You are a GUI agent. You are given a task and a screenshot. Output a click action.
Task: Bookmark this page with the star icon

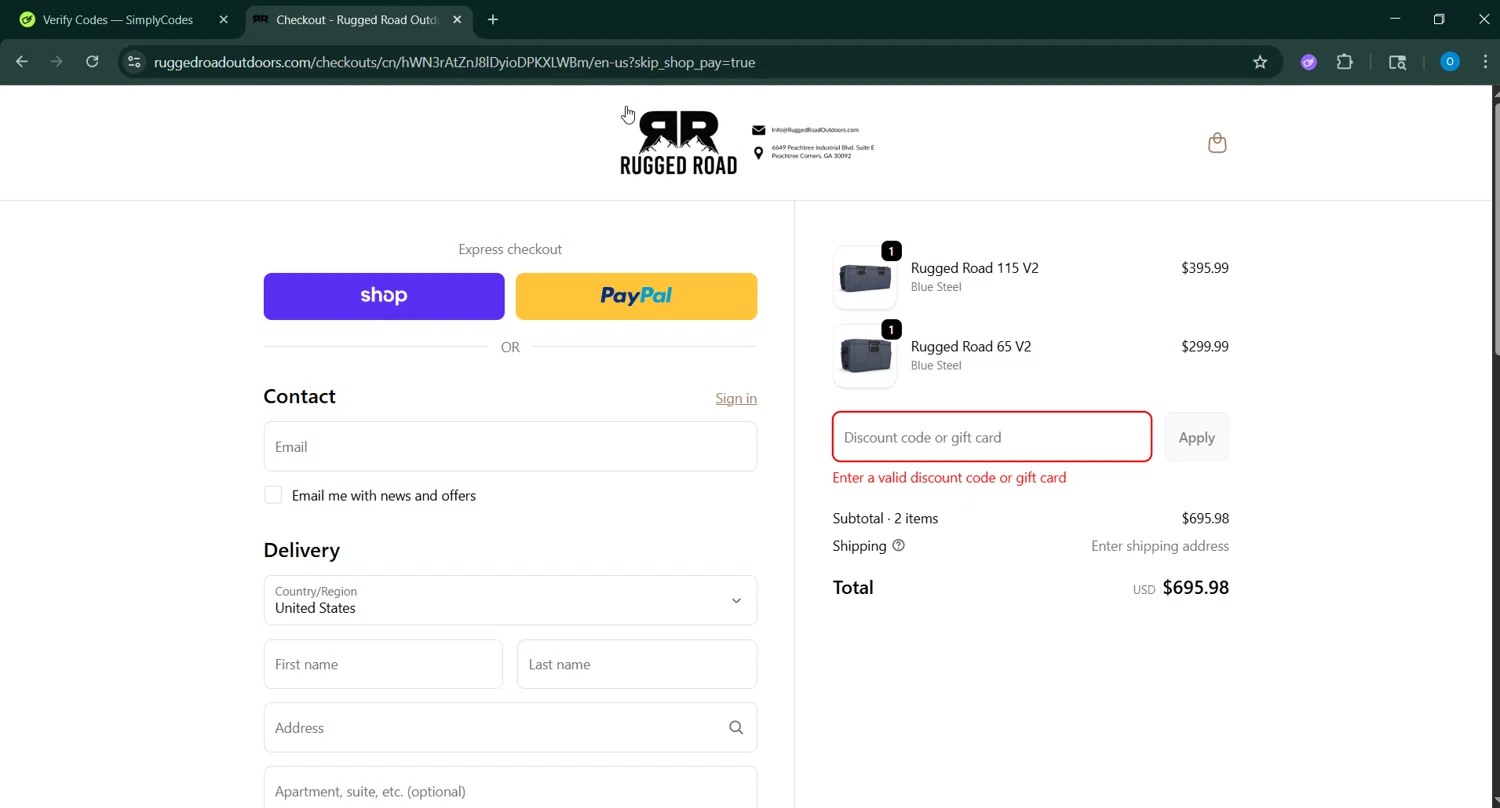pos(1260,62)
